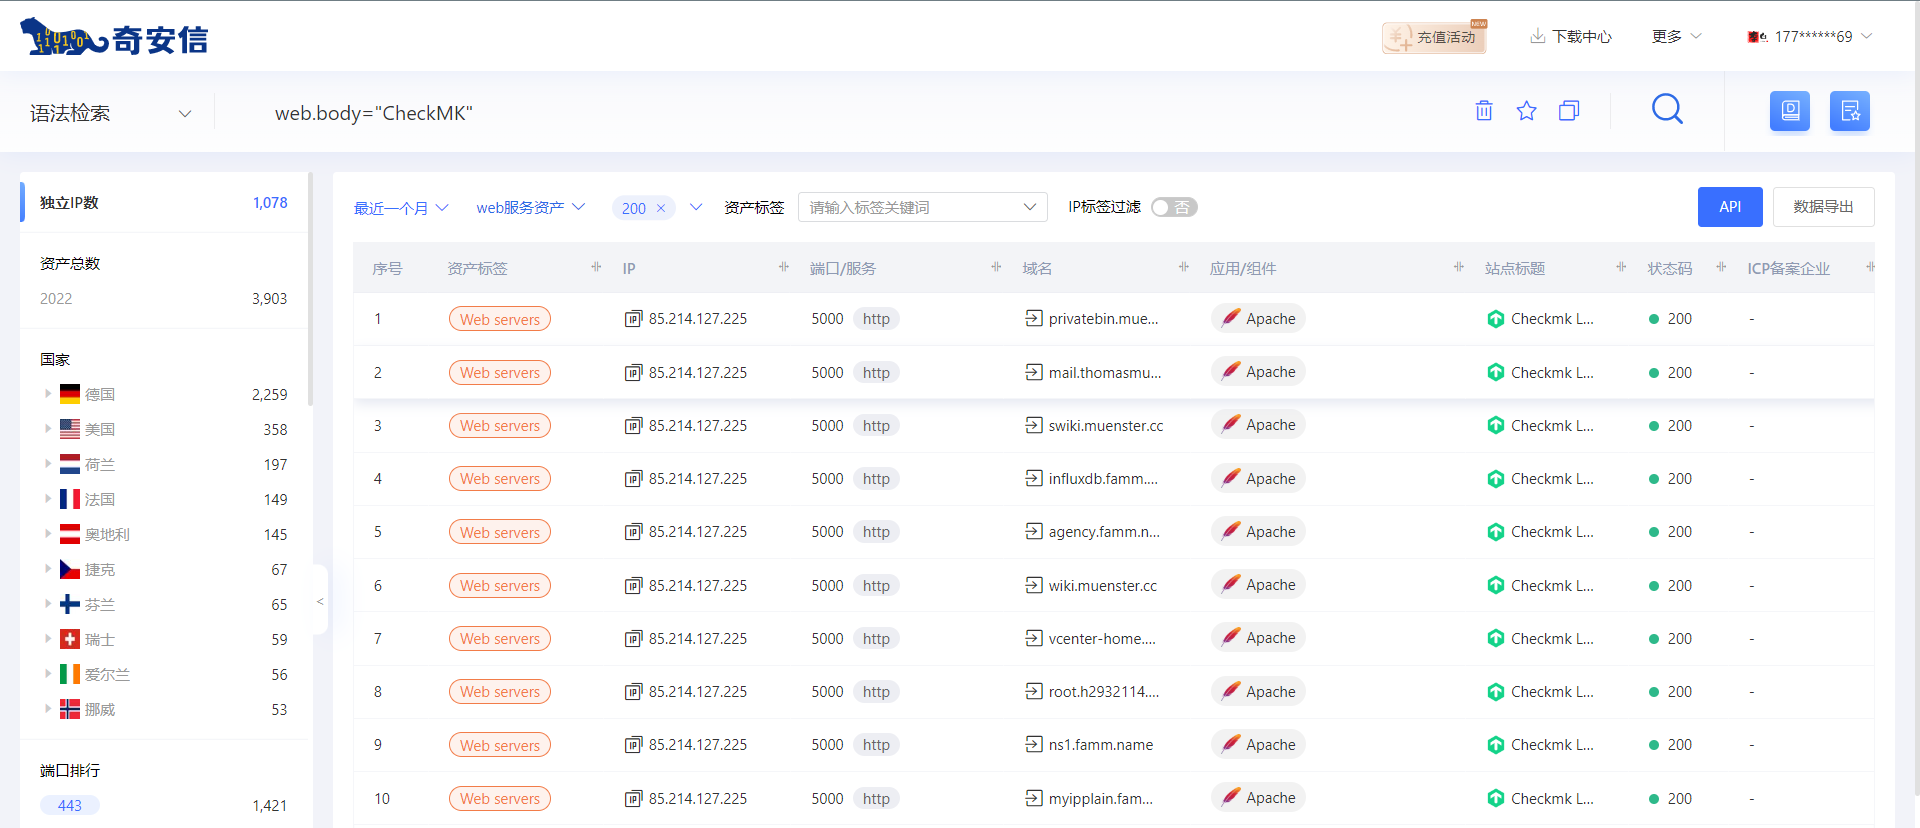This screenshot has height=828, width=1920.
Task: Click the http service tag in row 4
Action: 876,479
